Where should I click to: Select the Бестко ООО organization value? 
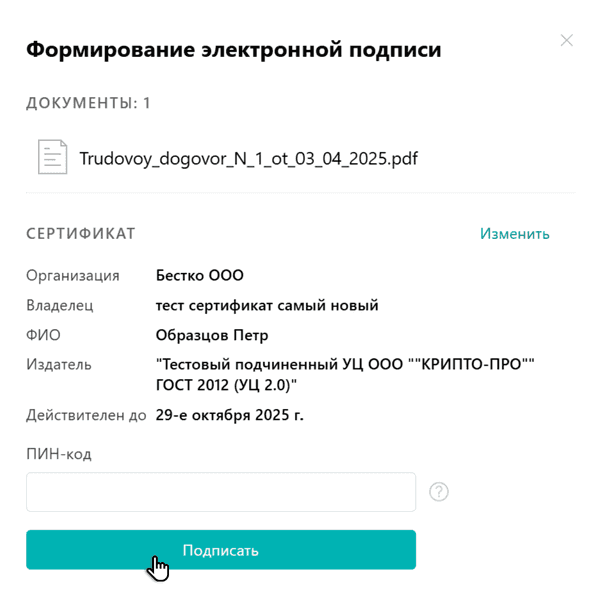pos(200,276)
